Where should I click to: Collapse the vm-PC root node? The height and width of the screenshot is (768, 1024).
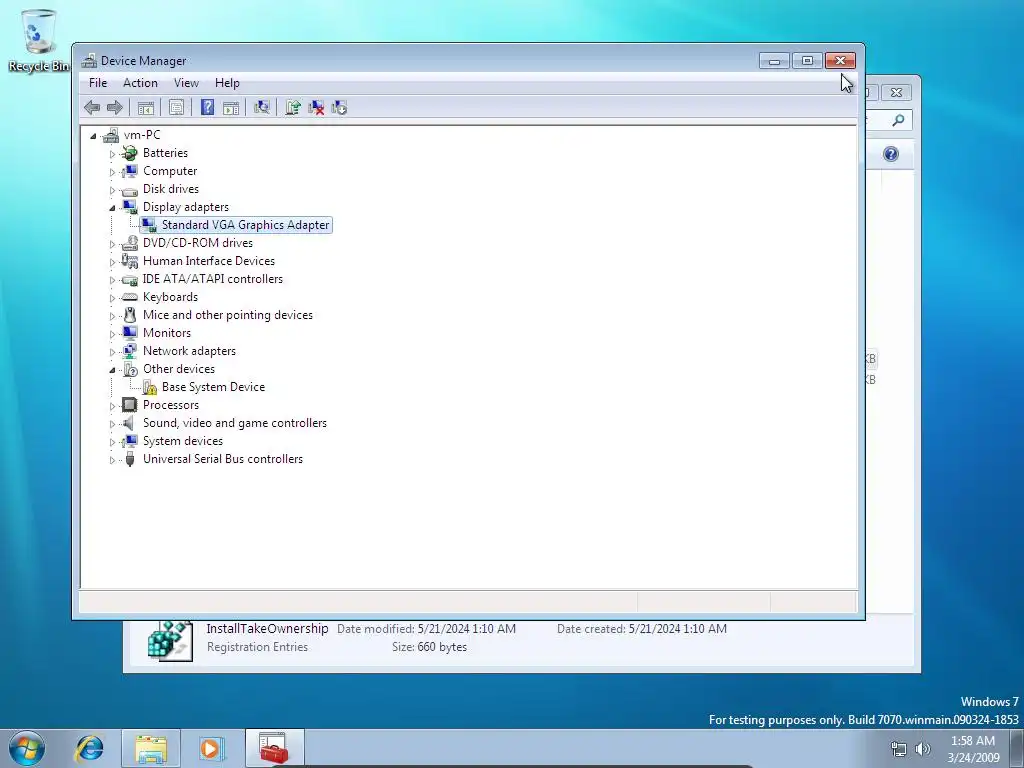point(93,136)
